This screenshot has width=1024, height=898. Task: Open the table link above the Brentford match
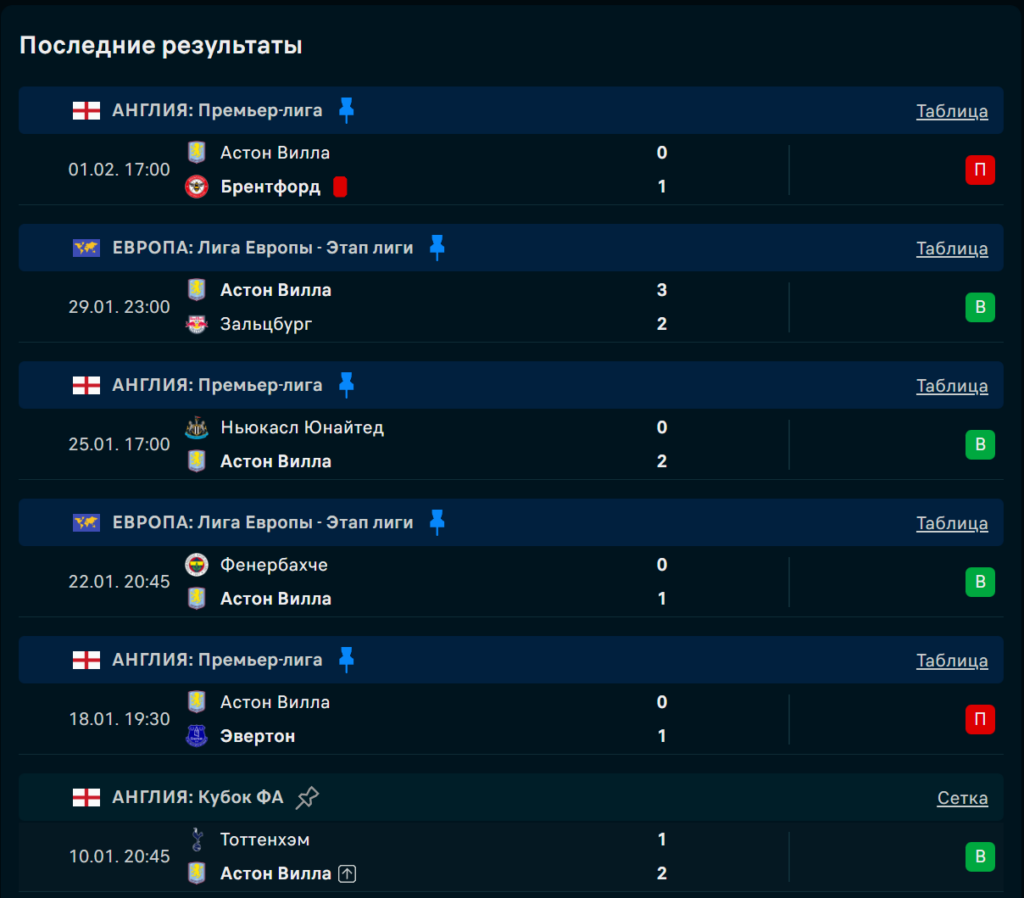click(x=952, y=111)
